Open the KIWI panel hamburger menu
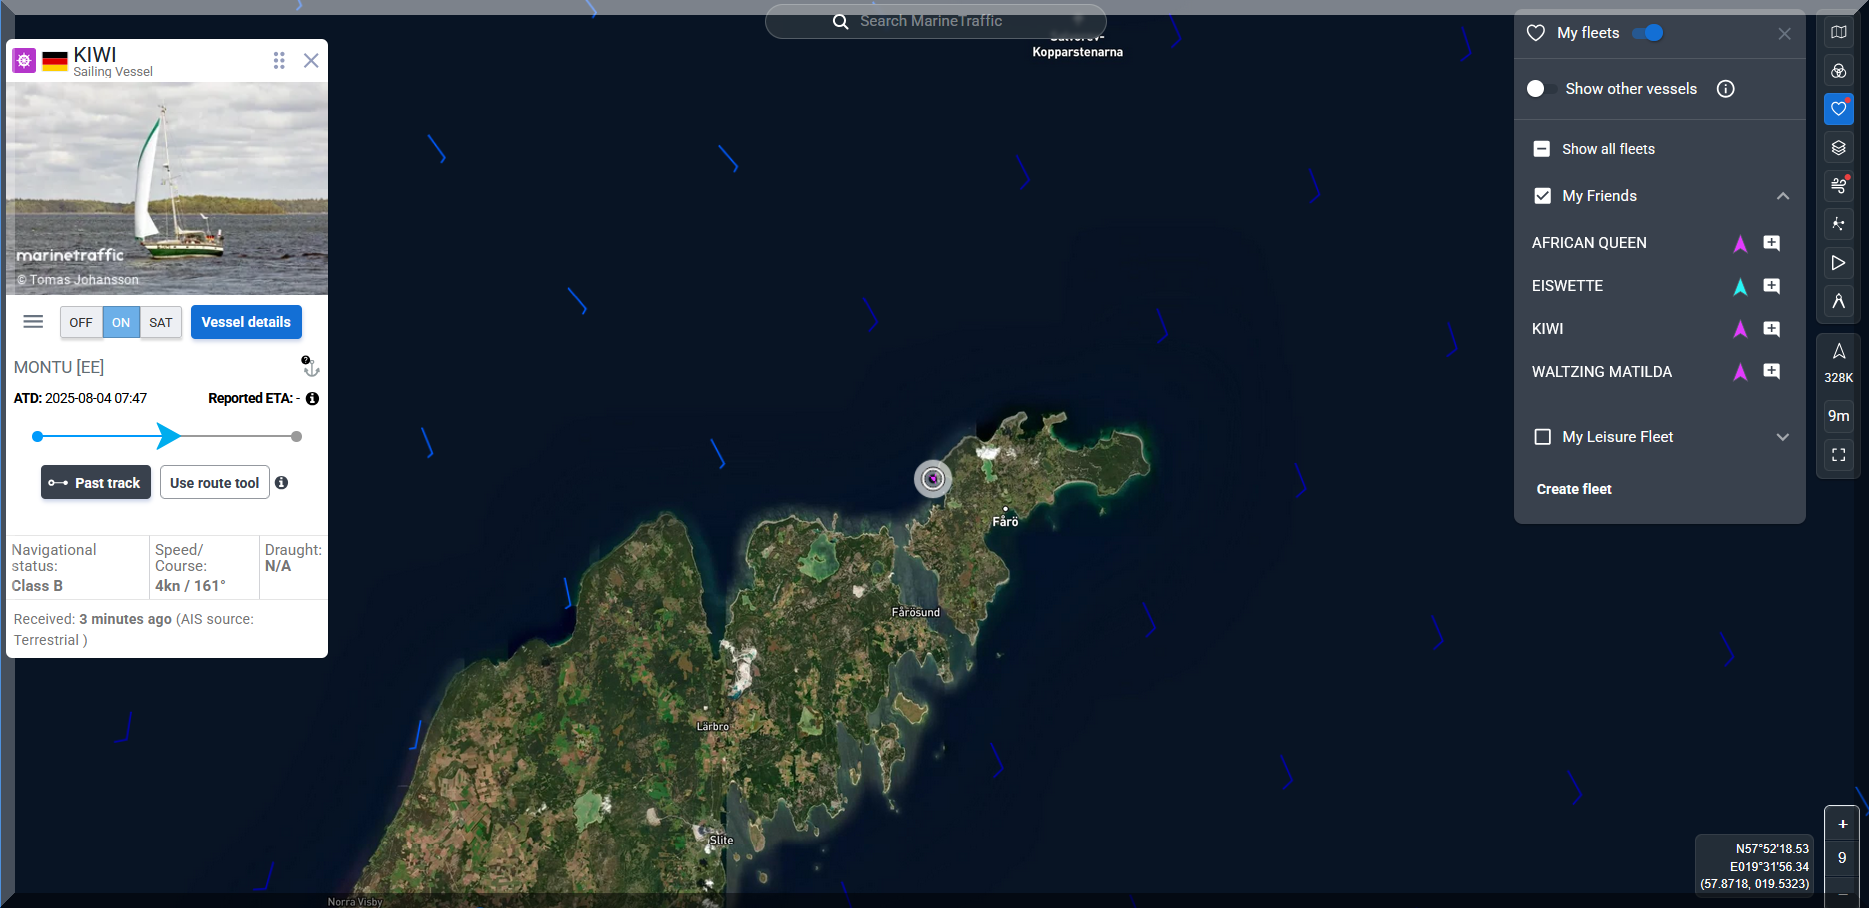 (33, 322)
